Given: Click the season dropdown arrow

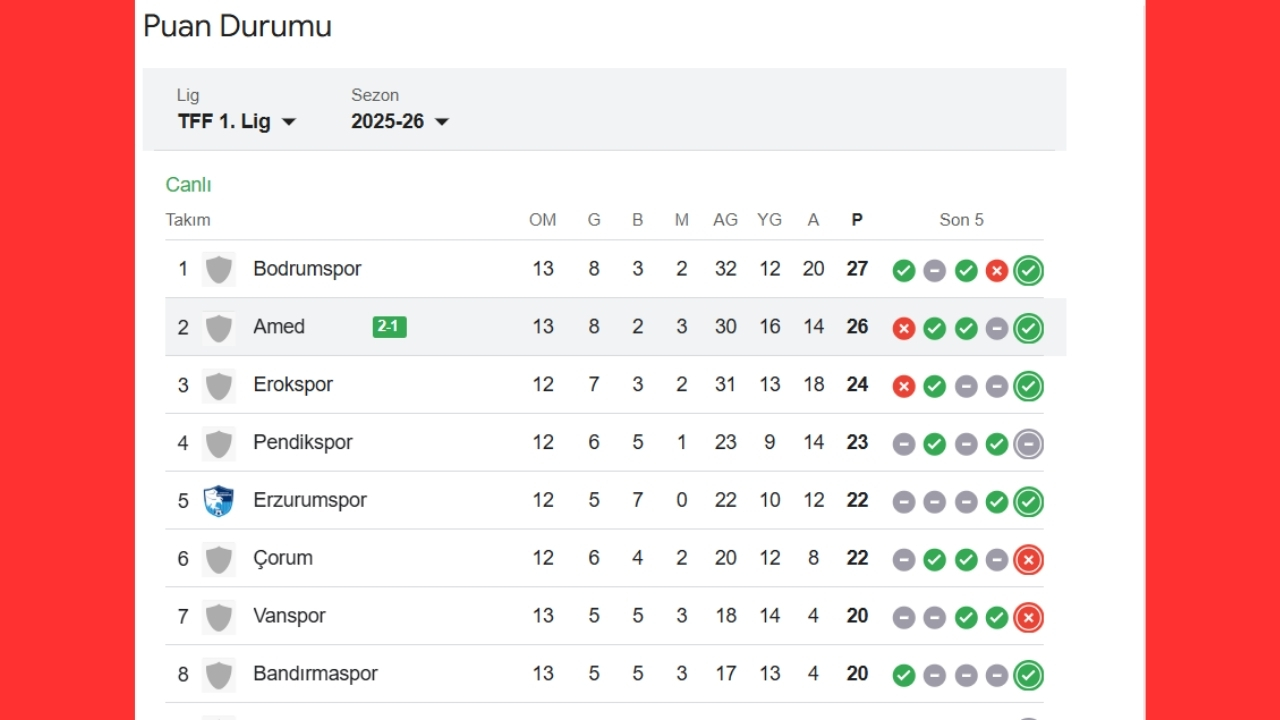Looking at the screenshot, I should 442,122.
